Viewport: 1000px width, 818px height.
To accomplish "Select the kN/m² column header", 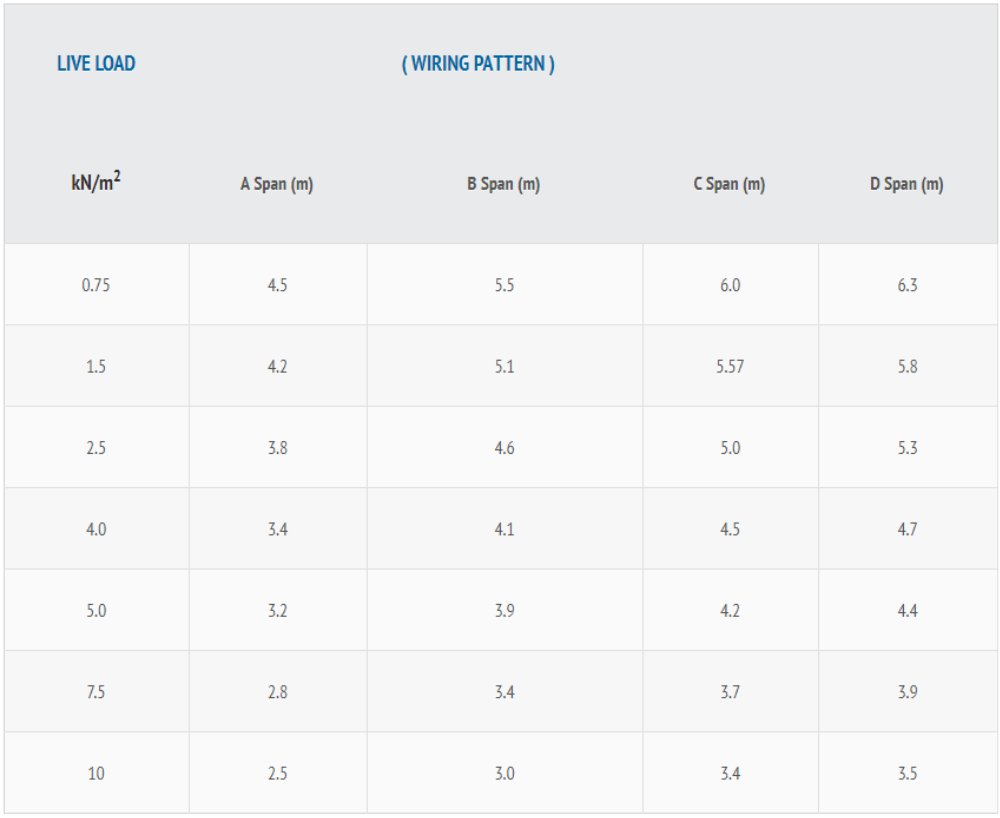I will click(96, 182).
